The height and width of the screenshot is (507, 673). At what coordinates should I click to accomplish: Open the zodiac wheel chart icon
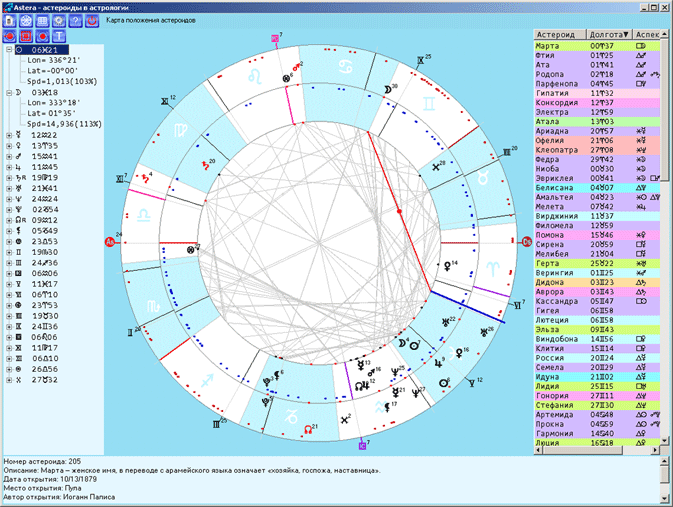point(27,20)
